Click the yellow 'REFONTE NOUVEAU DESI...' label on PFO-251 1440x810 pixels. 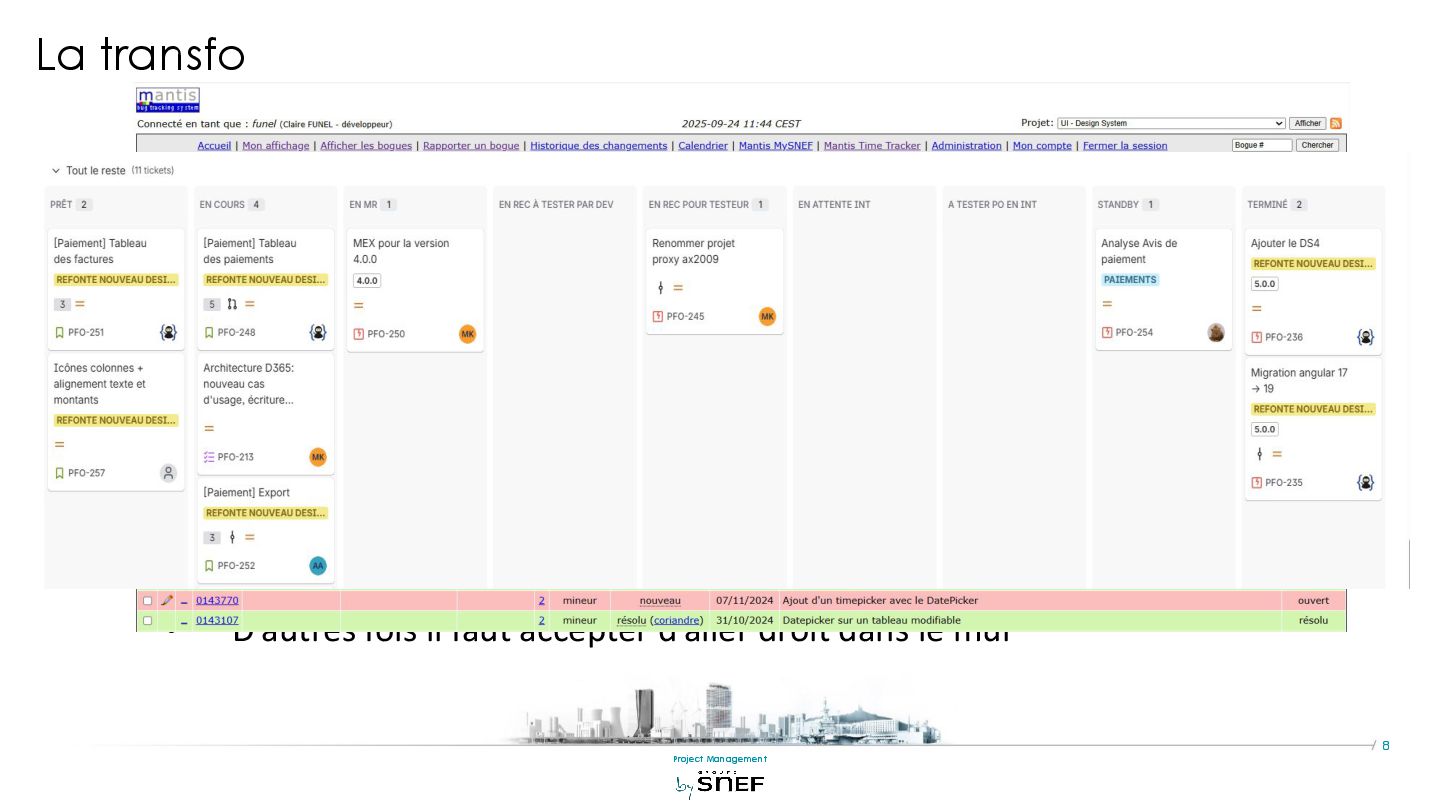point(116,280)
